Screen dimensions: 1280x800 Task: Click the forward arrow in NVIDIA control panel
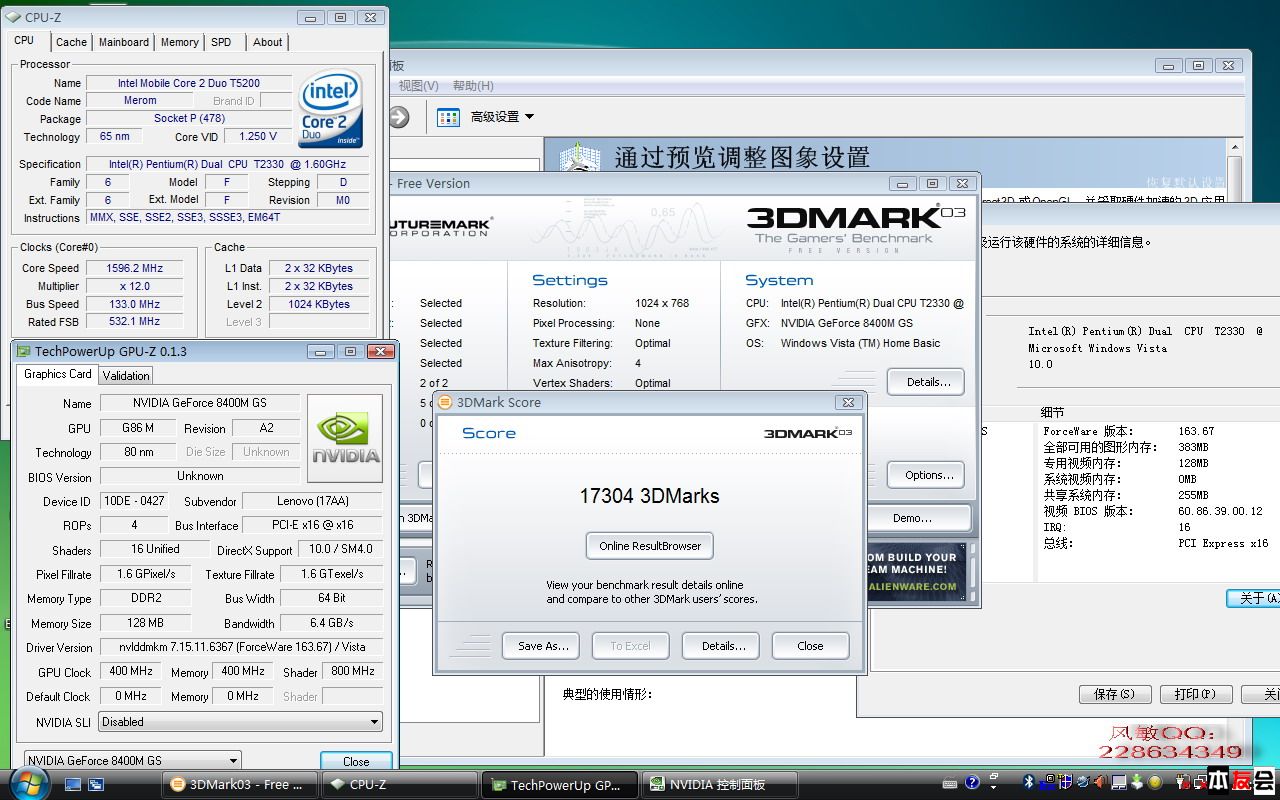point(399,117)
